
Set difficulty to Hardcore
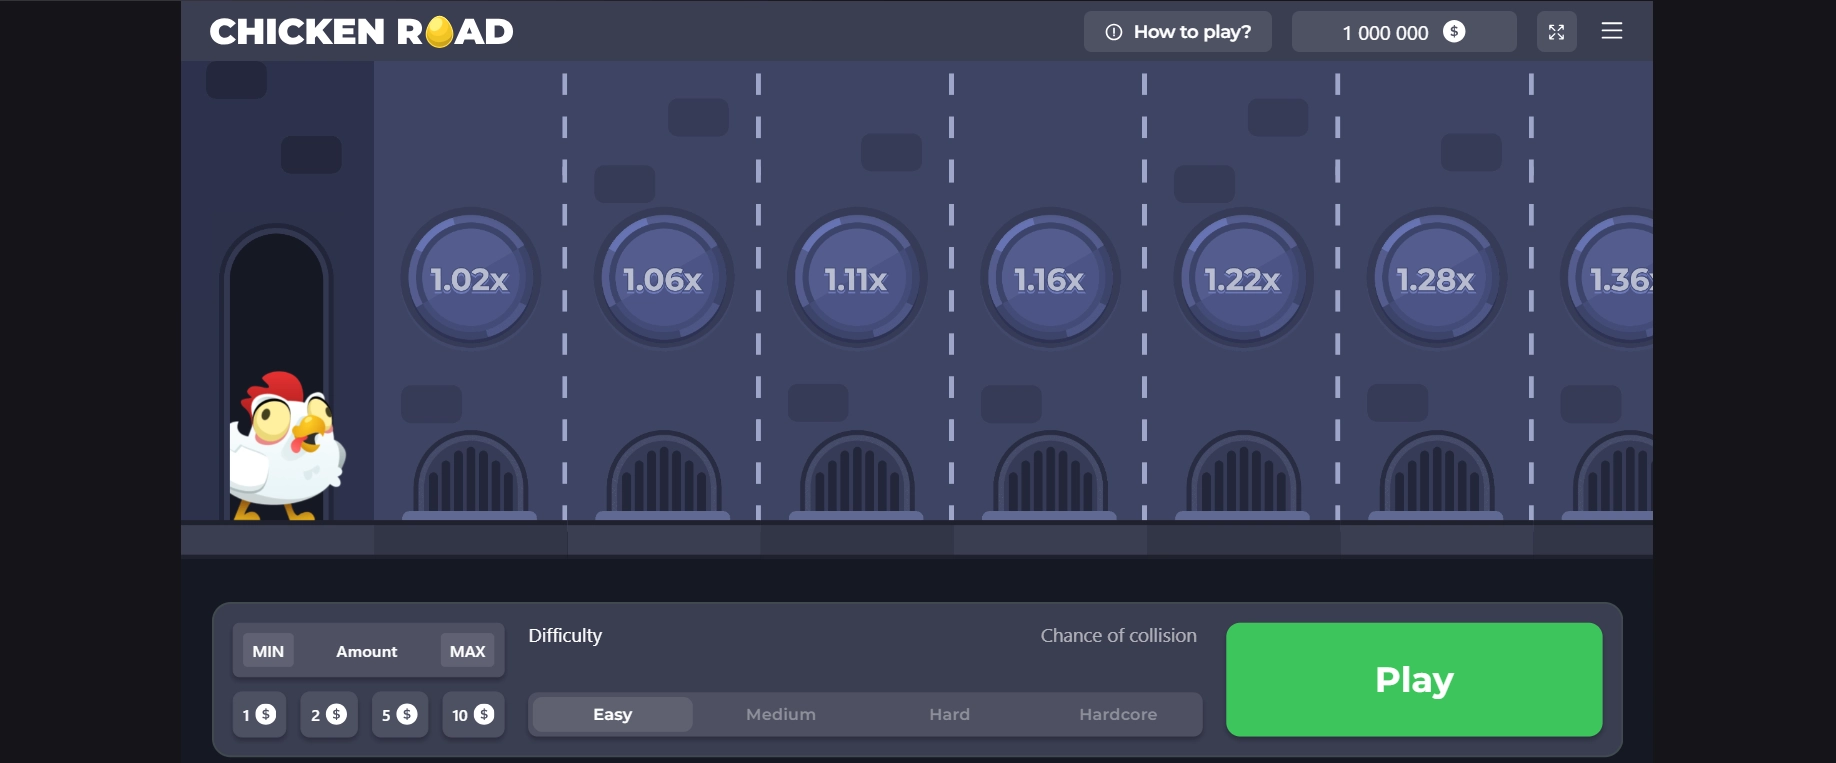1117,714
